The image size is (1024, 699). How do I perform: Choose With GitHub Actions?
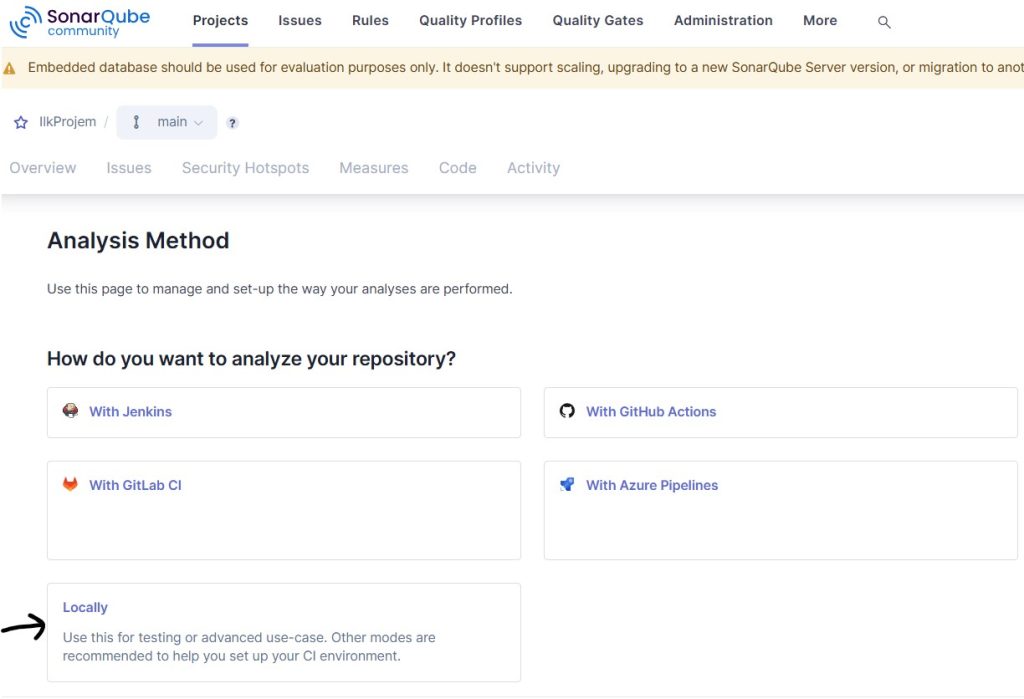coord(781,412)
